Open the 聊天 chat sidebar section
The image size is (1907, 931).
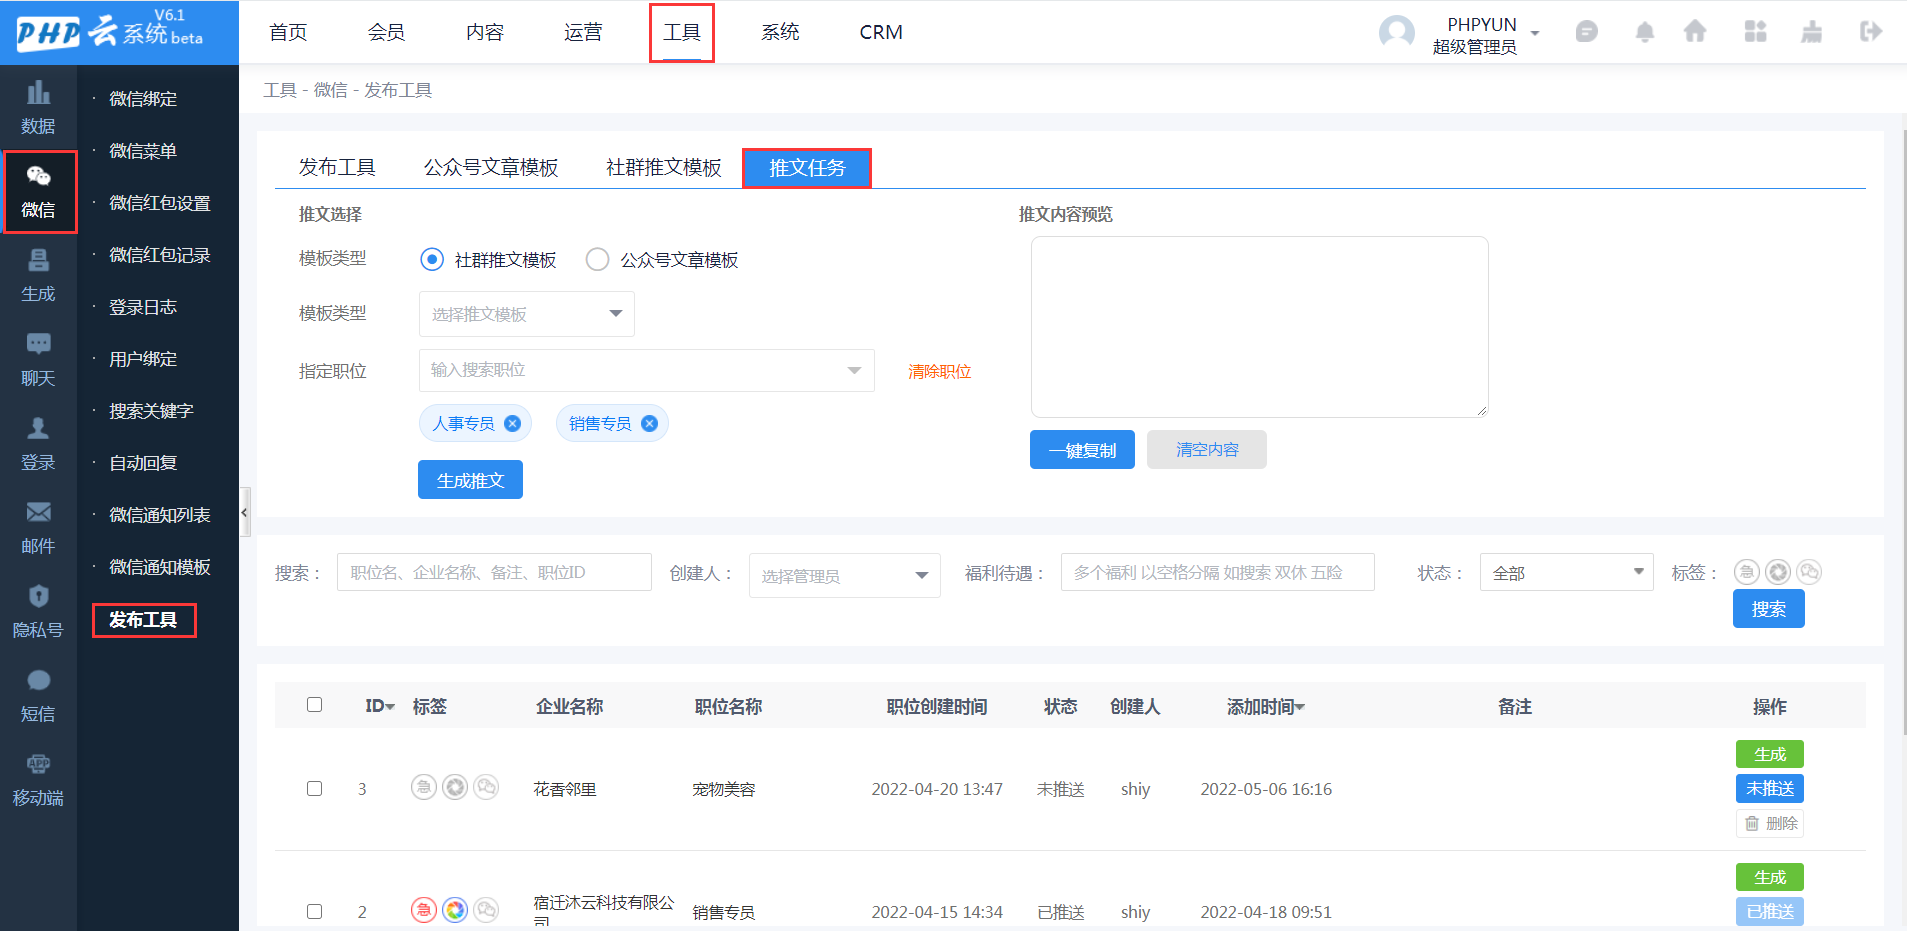[38, 360]
